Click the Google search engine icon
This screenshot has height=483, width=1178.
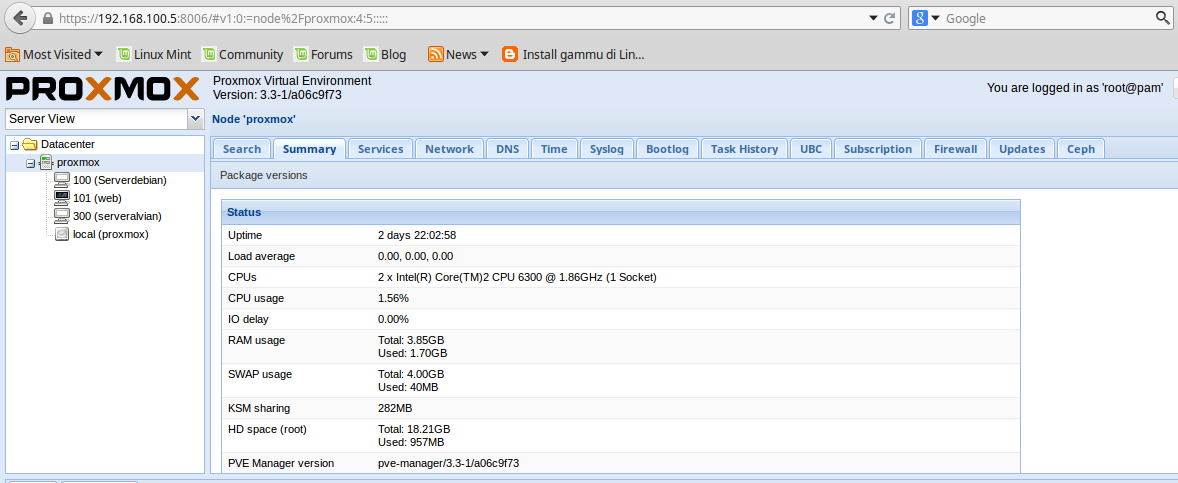click(x=920, y=18)
